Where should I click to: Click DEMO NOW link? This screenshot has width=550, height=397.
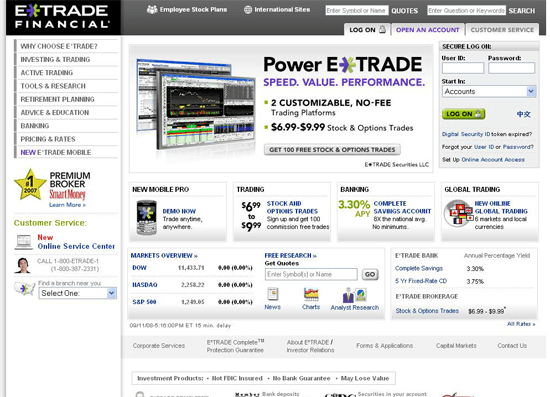[179, 211]
